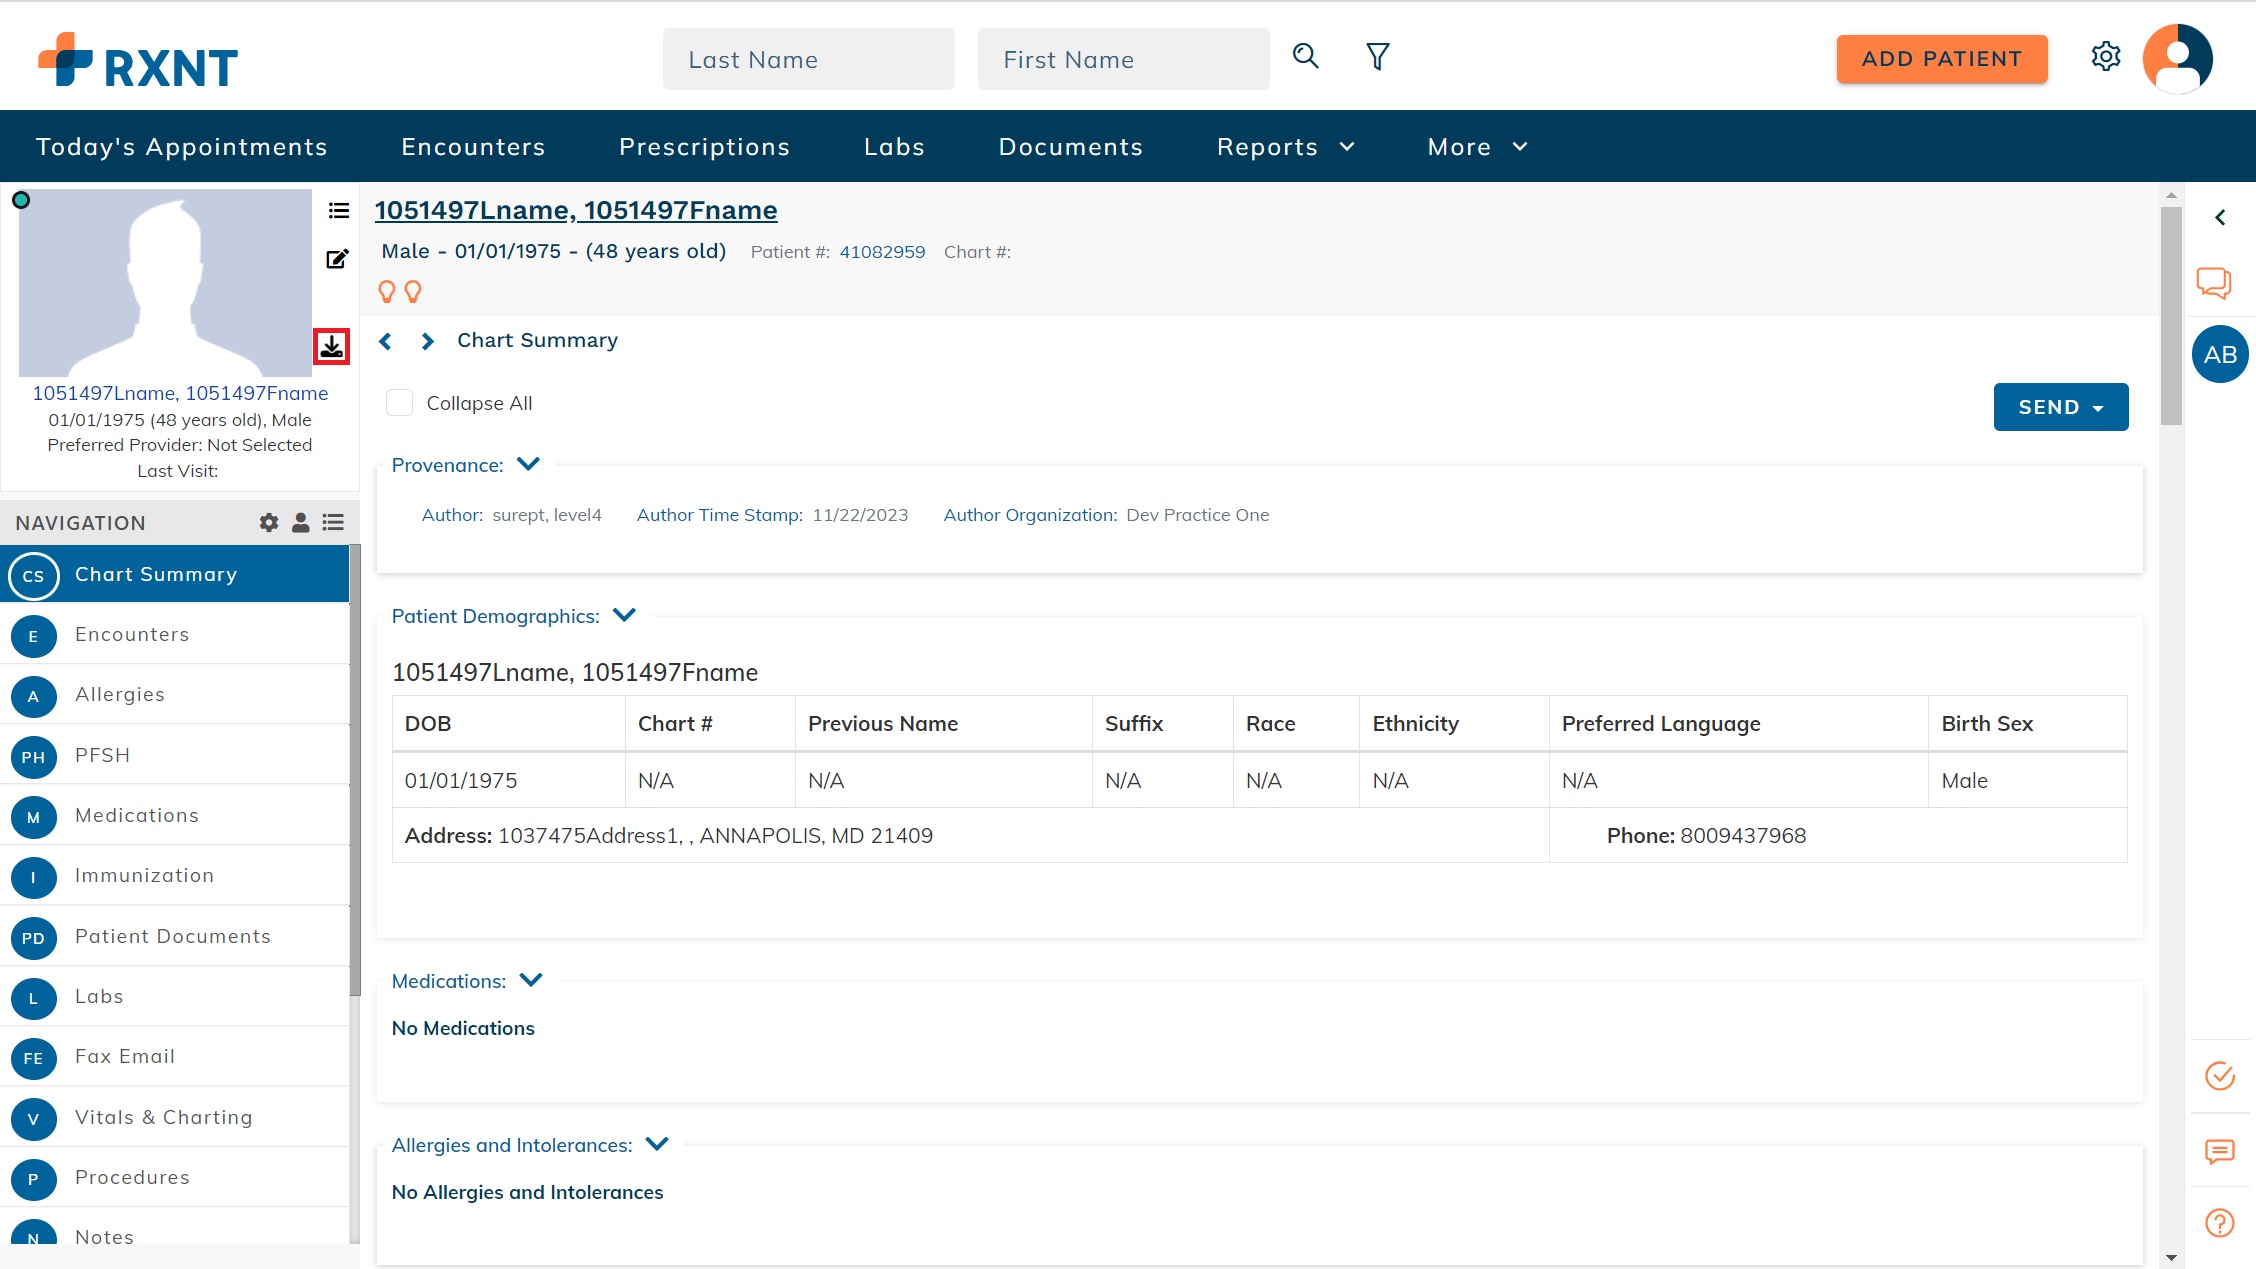Open the list icon next to patient photo
This screenshot has height=1269, width=2256.
[x=339, y=211]
